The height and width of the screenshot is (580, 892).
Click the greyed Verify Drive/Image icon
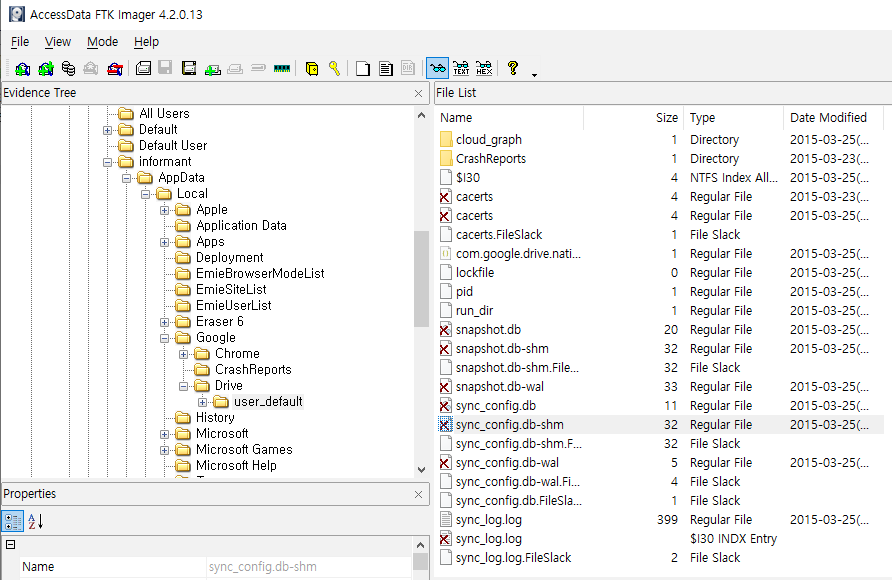tap(258, 69)
